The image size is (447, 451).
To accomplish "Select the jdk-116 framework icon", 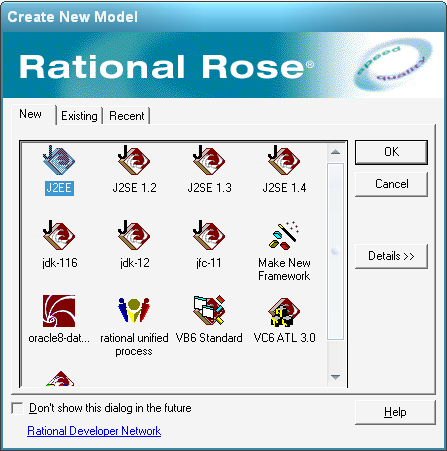I will pyautogui.click(x=59, y=235).
